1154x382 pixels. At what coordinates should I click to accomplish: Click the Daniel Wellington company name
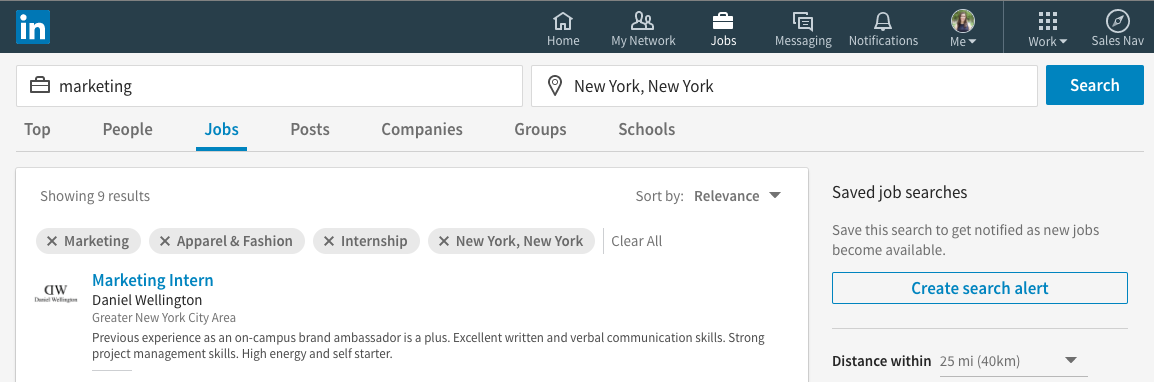[146, 300]
